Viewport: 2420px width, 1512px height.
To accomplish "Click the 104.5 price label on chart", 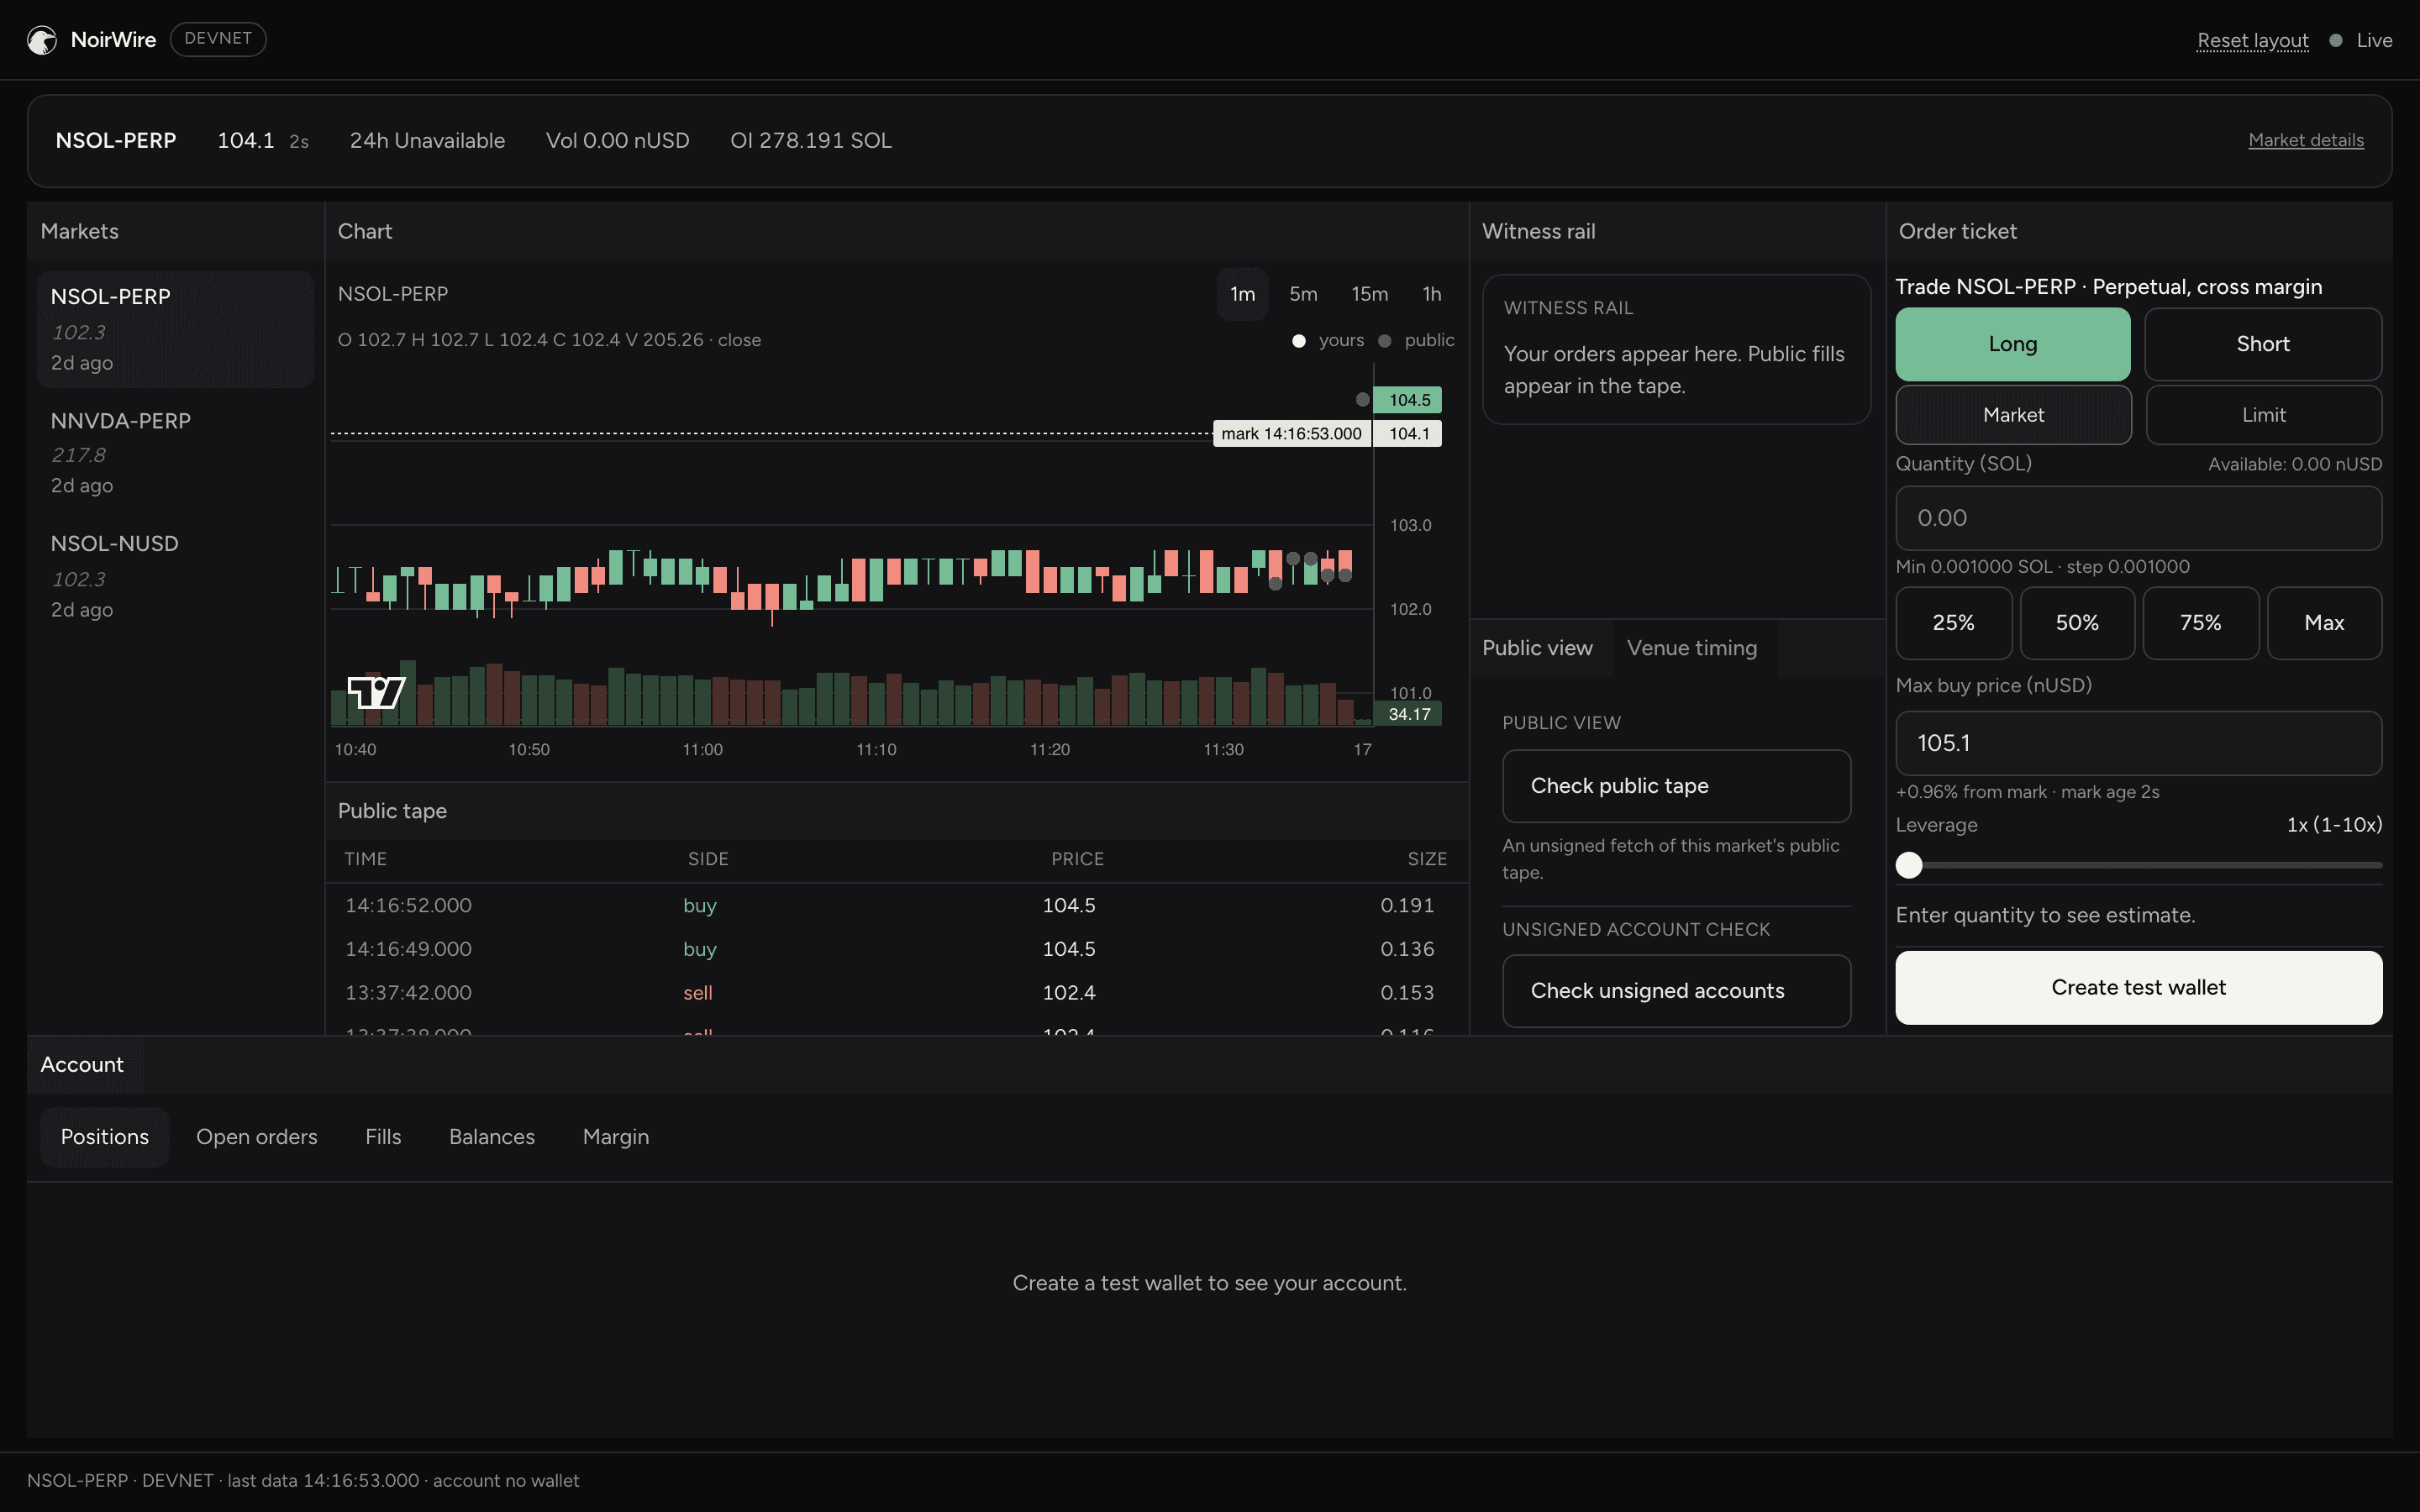I will pos(1408,400).
